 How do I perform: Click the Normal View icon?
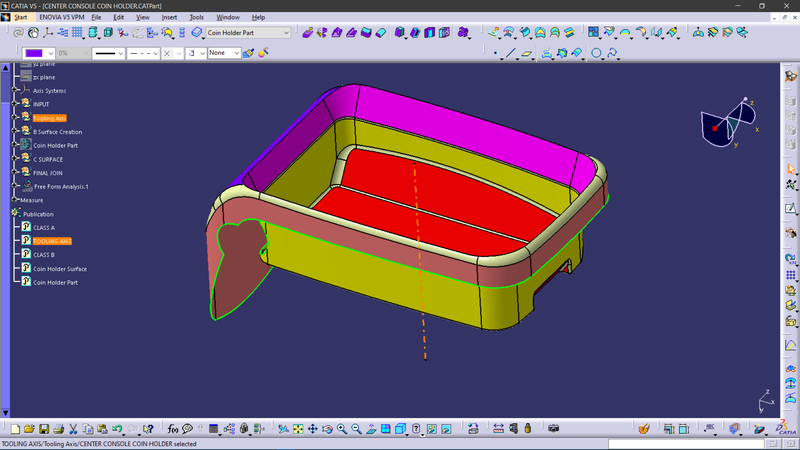point(371,429)
